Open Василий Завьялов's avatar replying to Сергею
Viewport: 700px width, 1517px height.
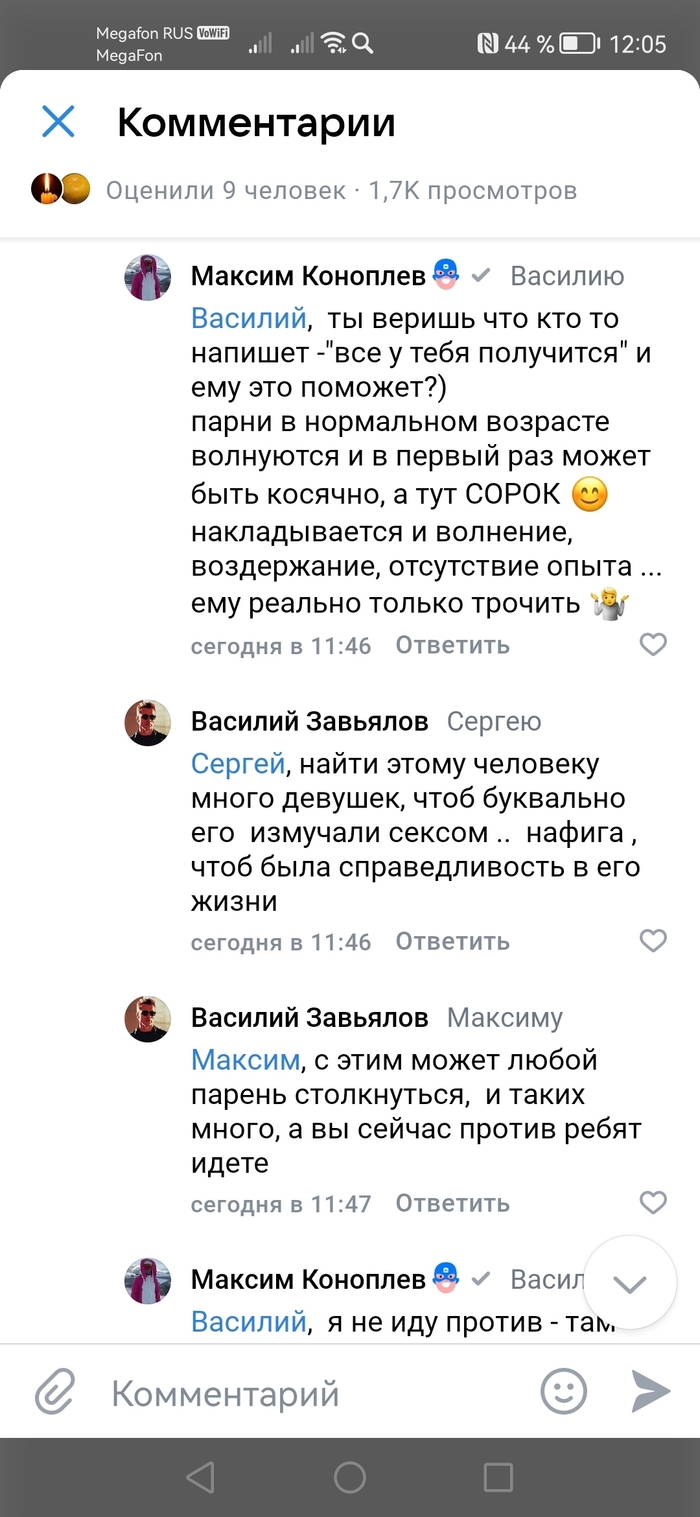147,722
